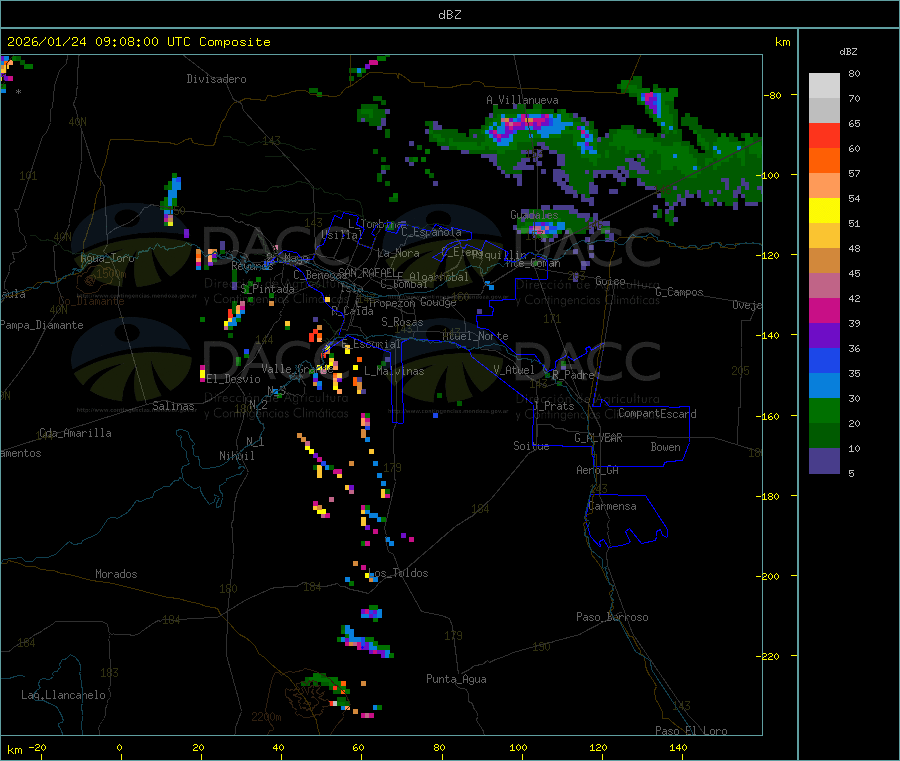
Task: Click the Soitue location label
Action: tap(531, 446)
